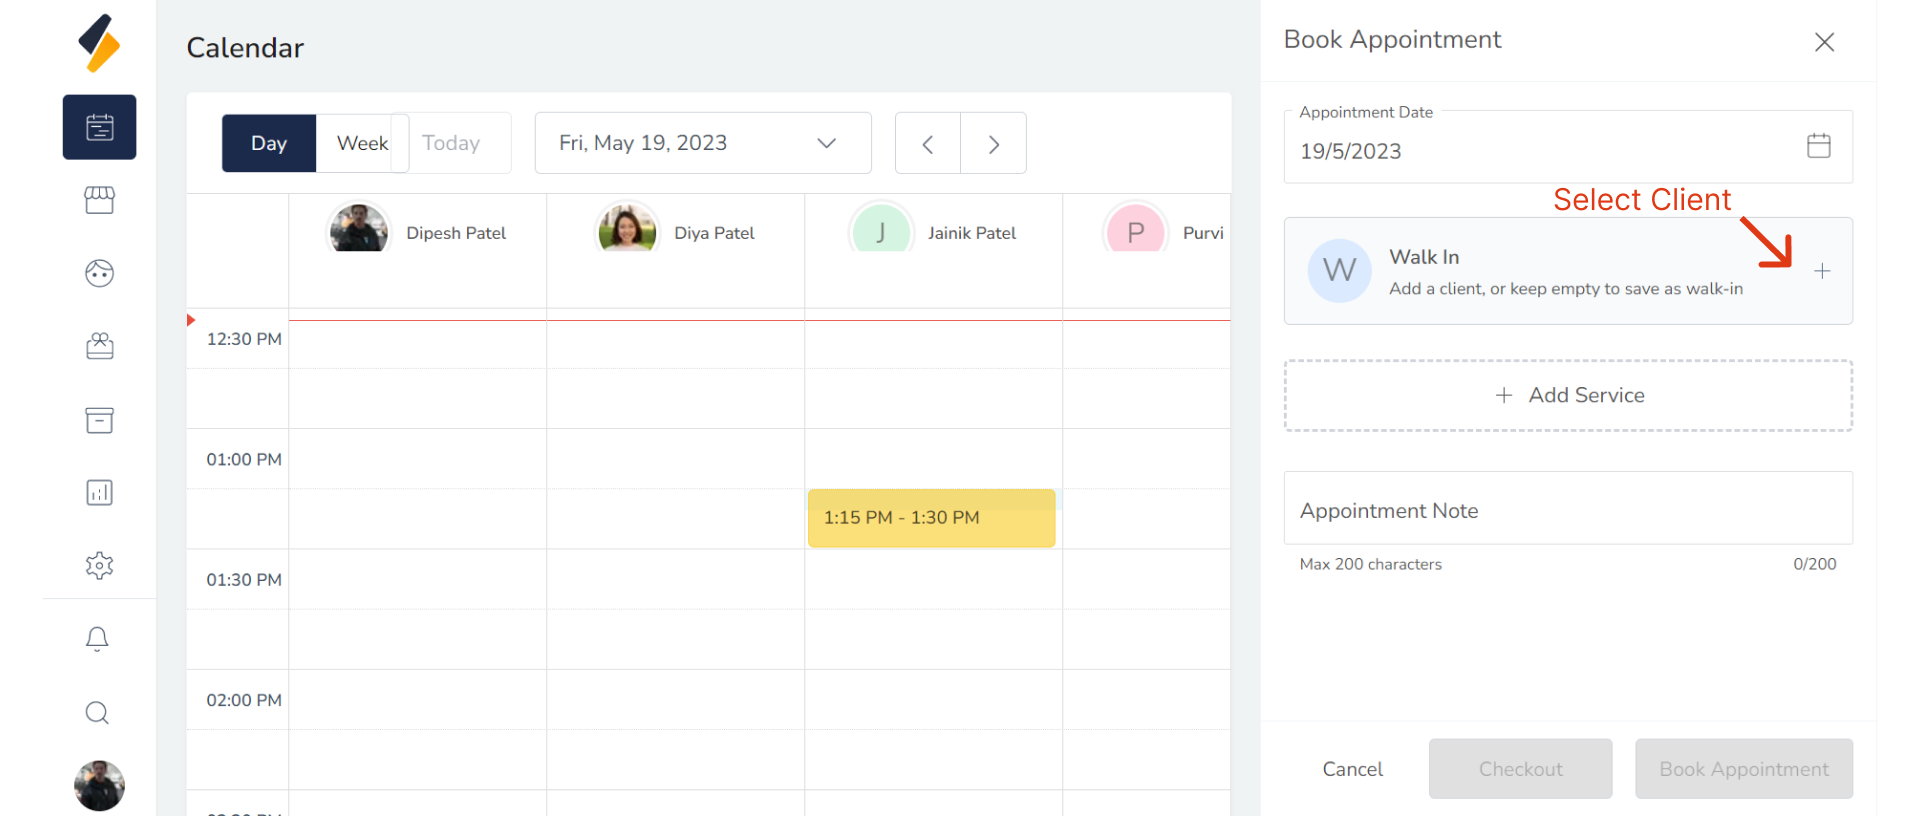Switch to Week view
Screen dimensions: 1920x816
click(x=362, y=143)
